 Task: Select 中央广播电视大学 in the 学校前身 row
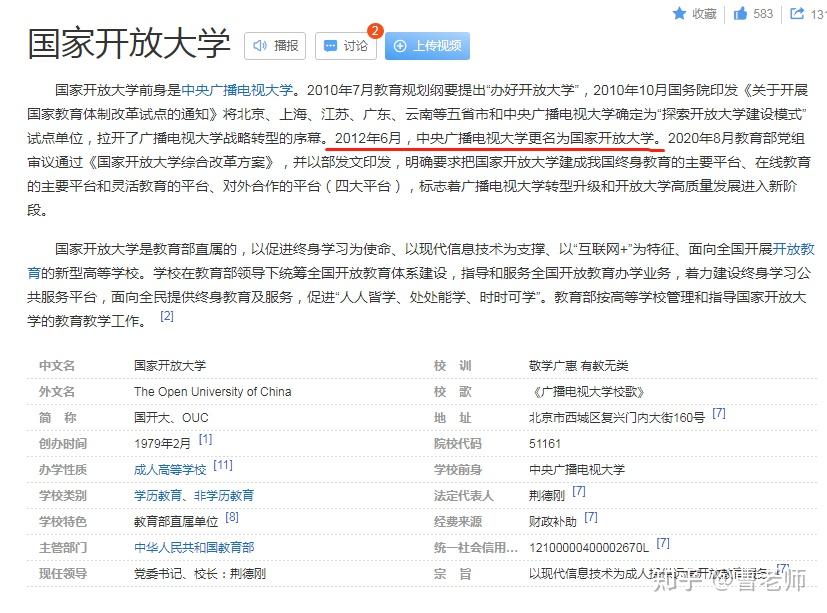[x=577, y=470]
